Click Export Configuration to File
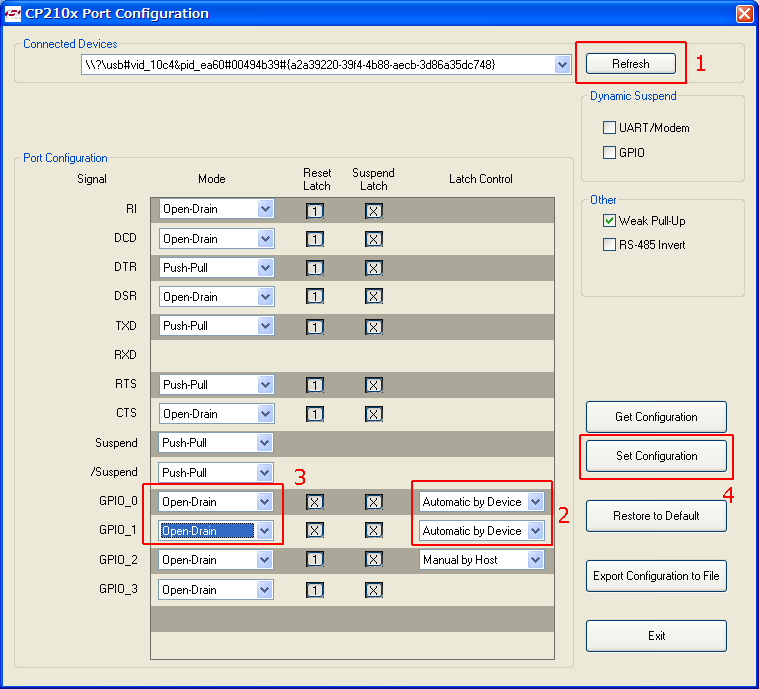Viewport: 759px width, 689px height. 656,576
